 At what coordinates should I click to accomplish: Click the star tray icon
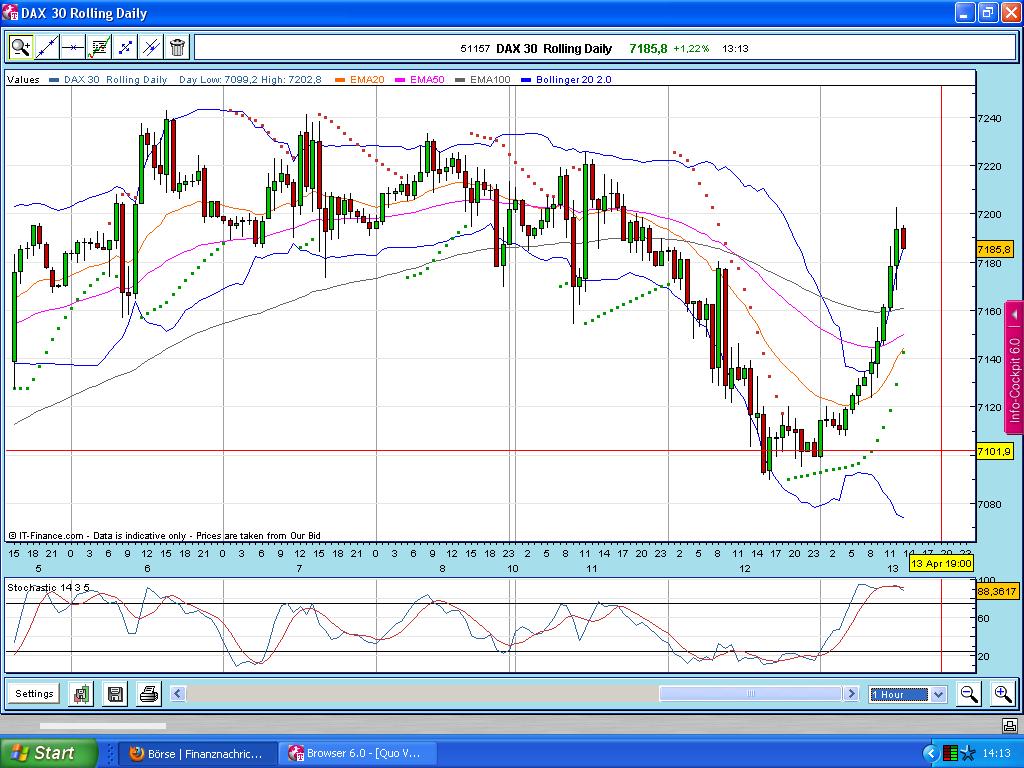pos(968,754)
